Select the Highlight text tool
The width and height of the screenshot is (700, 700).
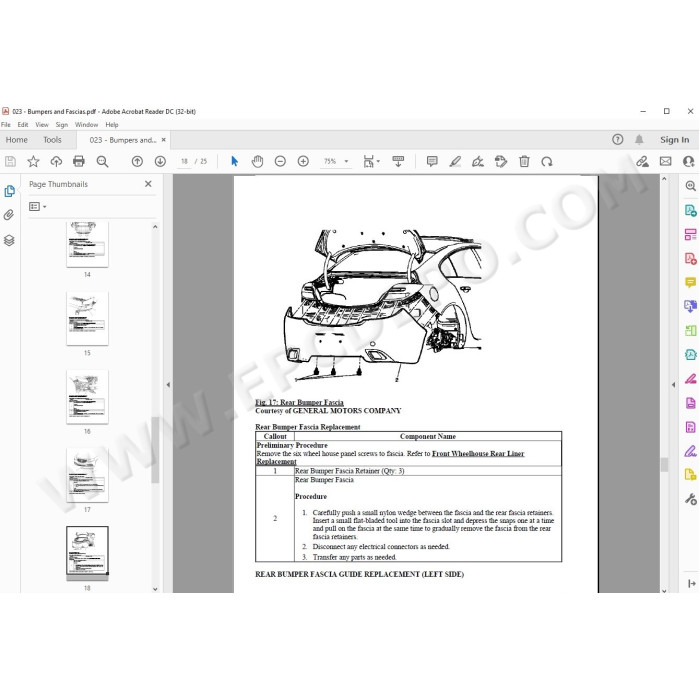[x=455, y=162]
